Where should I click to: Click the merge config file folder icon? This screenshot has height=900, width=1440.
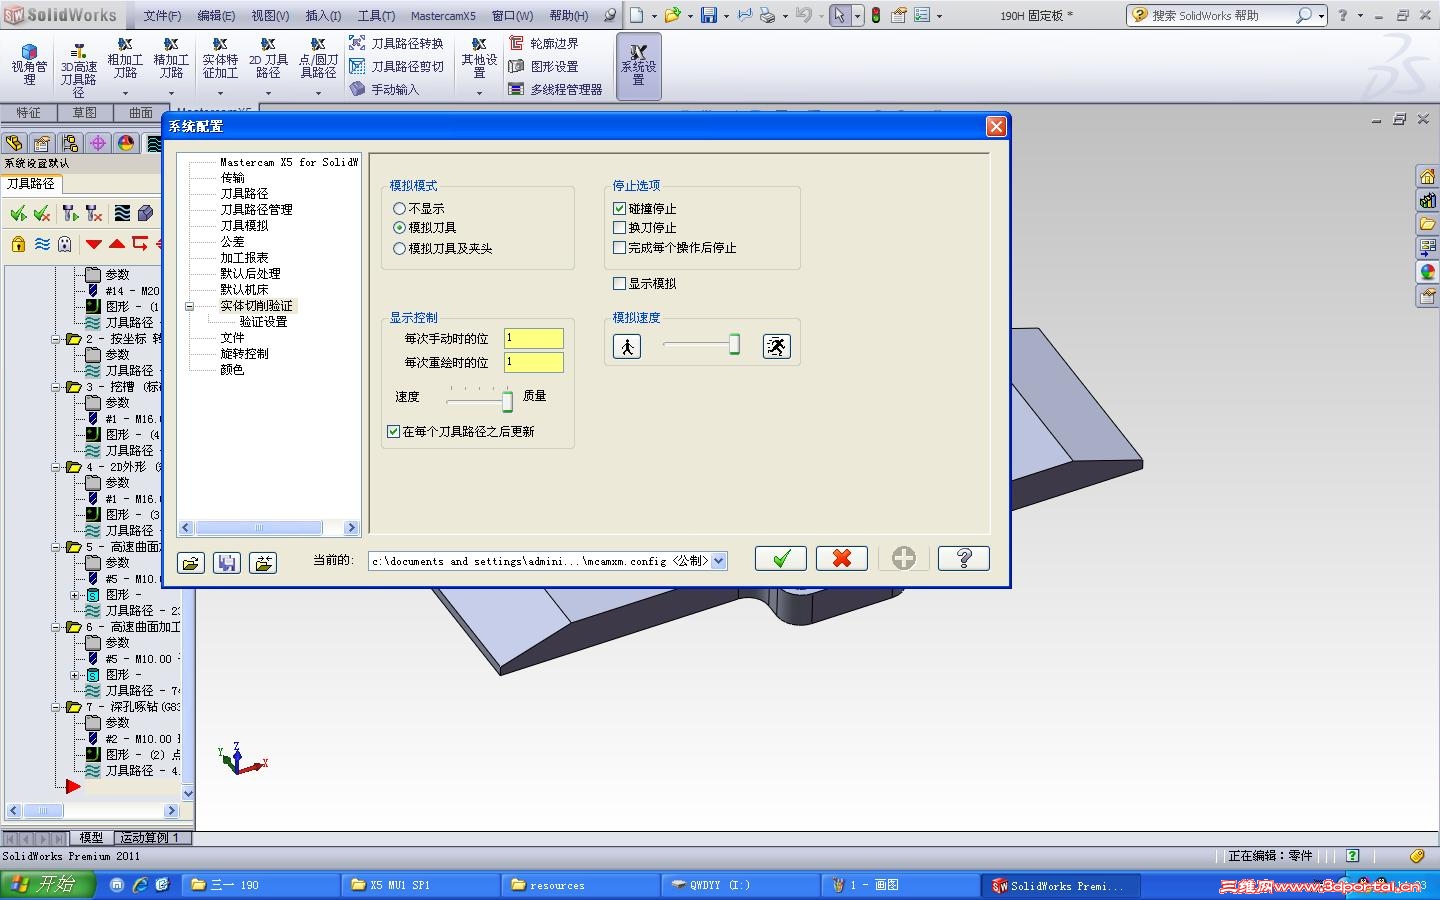[263, 563]
